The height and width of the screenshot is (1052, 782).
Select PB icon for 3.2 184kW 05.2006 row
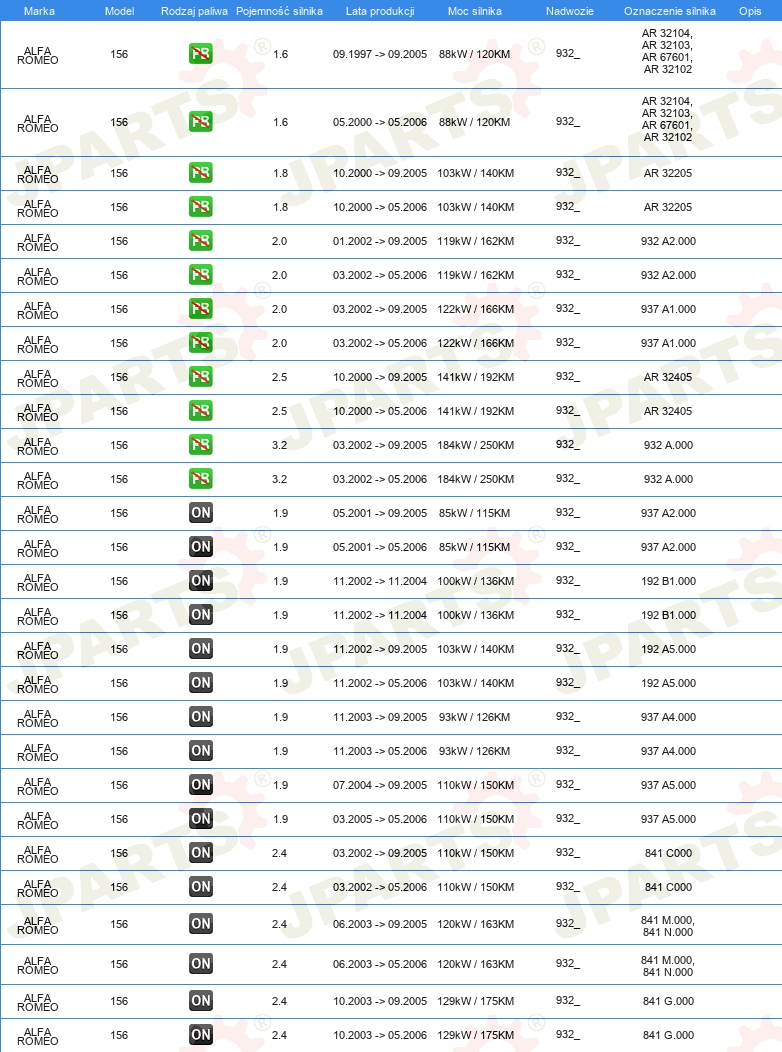pos(201,478)
